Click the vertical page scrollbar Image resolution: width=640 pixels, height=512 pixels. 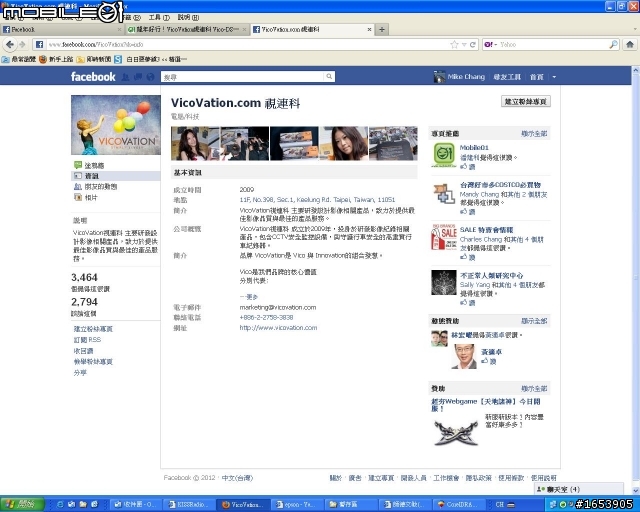click(636, 278)
